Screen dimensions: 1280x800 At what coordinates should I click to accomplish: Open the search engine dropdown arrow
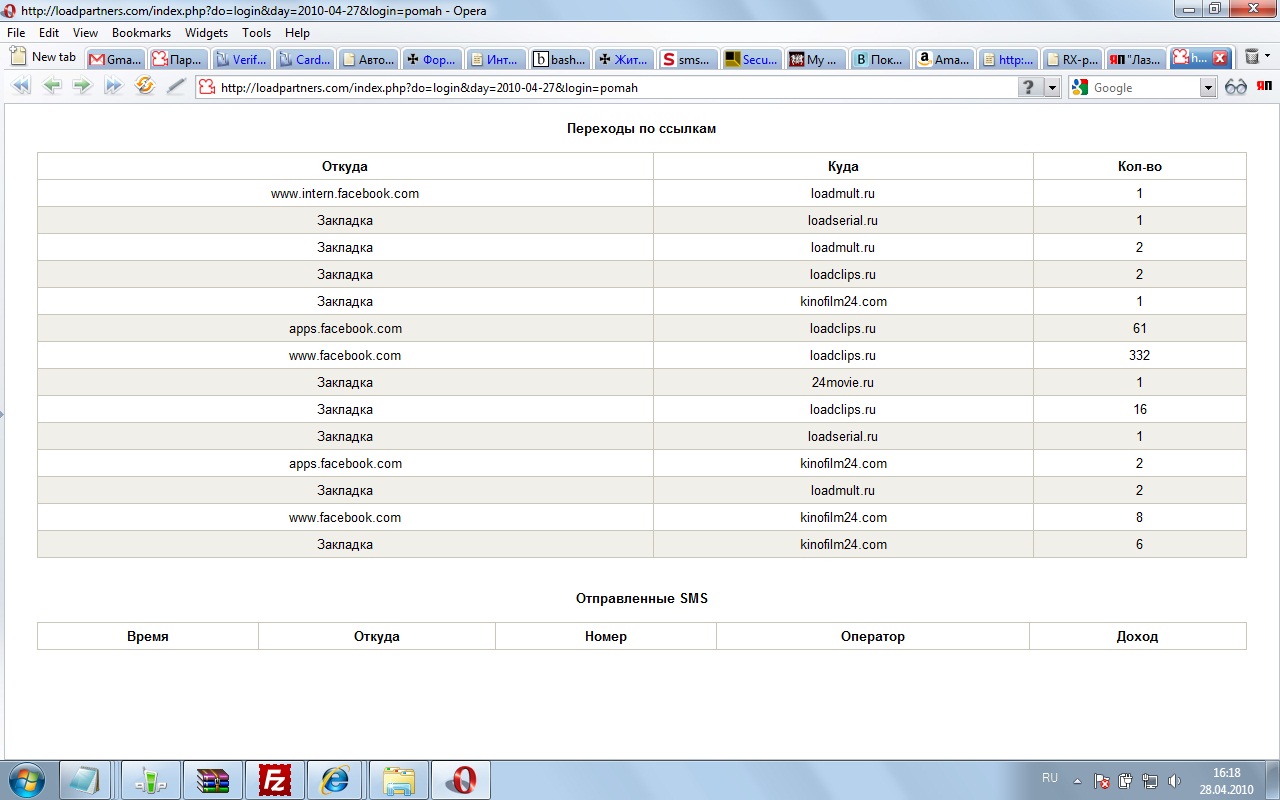pos(1208,88)
